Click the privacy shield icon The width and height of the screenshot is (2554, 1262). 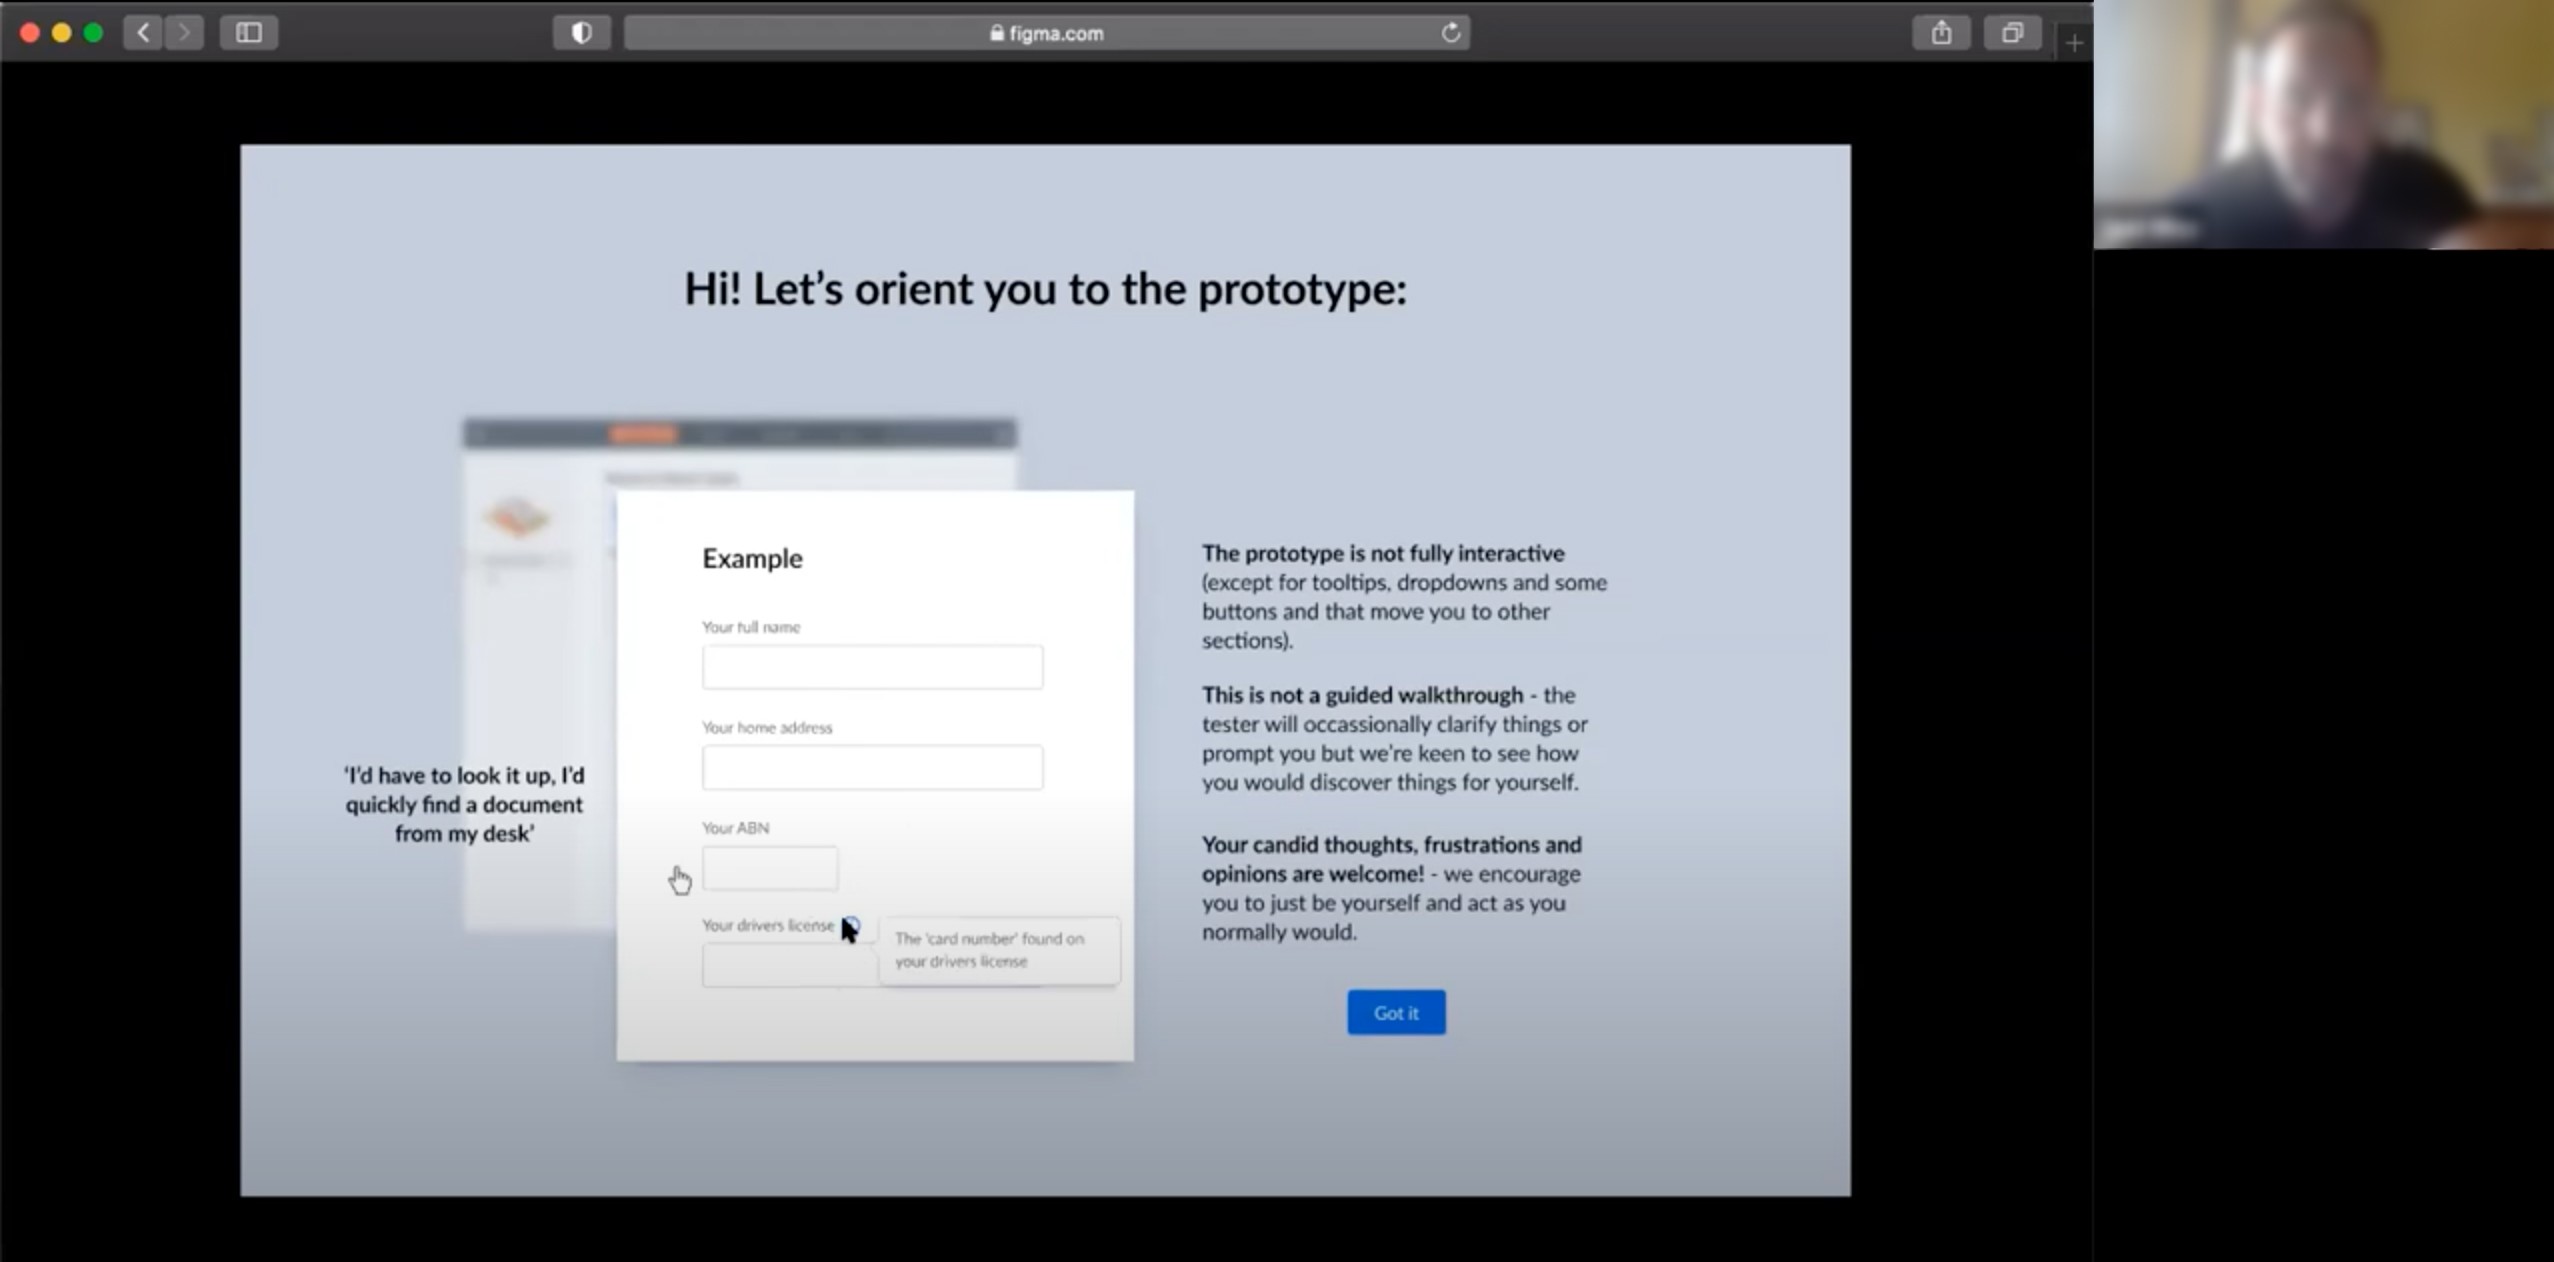(581, 33)
